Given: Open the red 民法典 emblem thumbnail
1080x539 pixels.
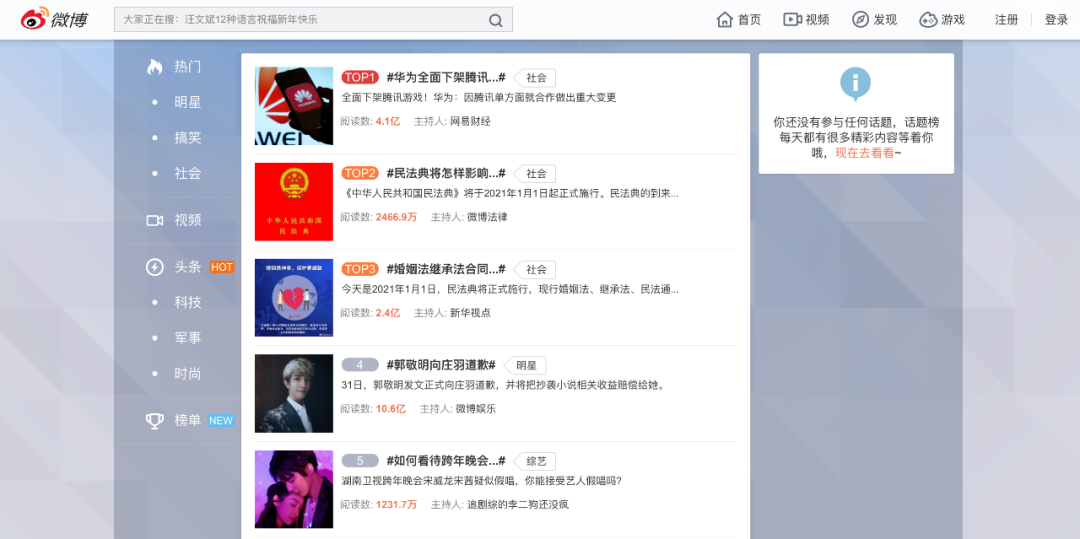Looking at the screenshot, I should coord(293,202).
